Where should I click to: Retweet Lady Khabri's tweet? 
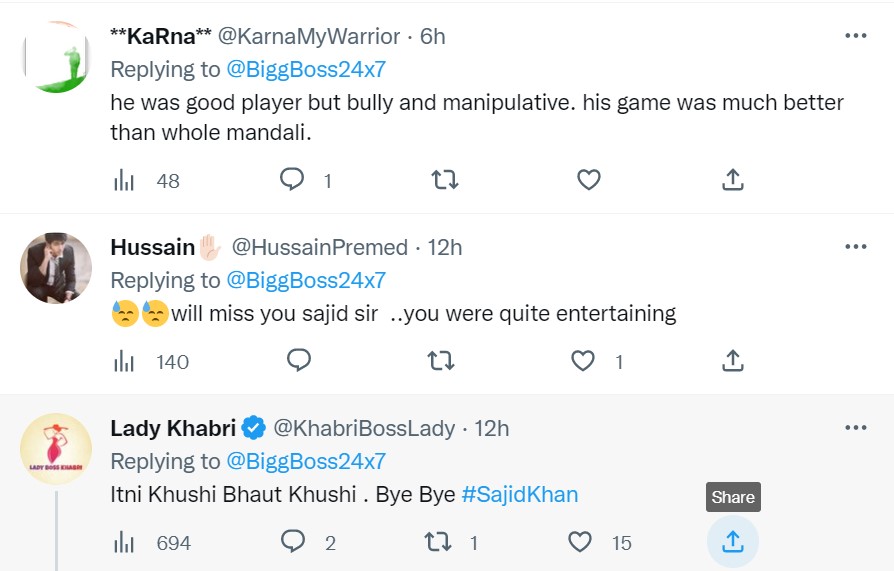pyautogui.click(x=438, y=542)
